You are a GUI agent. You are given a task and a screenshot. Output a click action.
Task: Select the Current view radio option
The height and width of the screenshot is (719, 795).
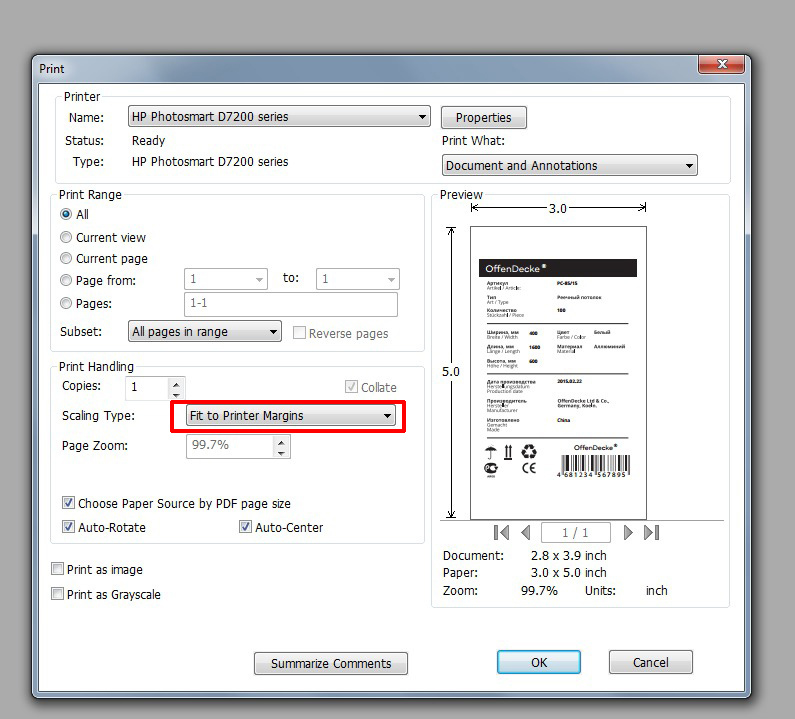click(67, 238)
